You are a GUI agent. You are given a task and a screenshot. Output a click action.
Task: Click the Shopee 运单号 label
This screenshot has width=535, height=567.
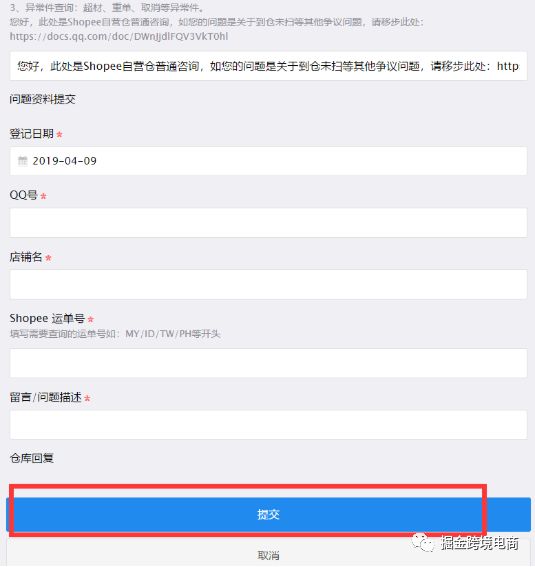[47, 319]
